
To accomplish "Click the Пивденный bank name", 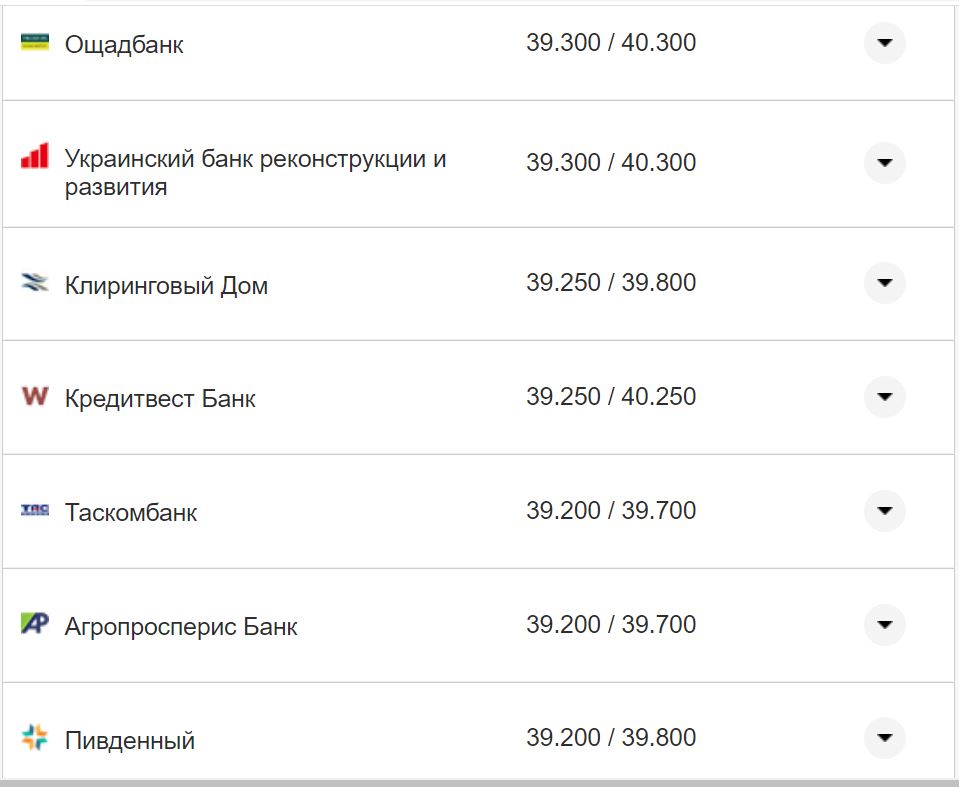I will [129, 738].
